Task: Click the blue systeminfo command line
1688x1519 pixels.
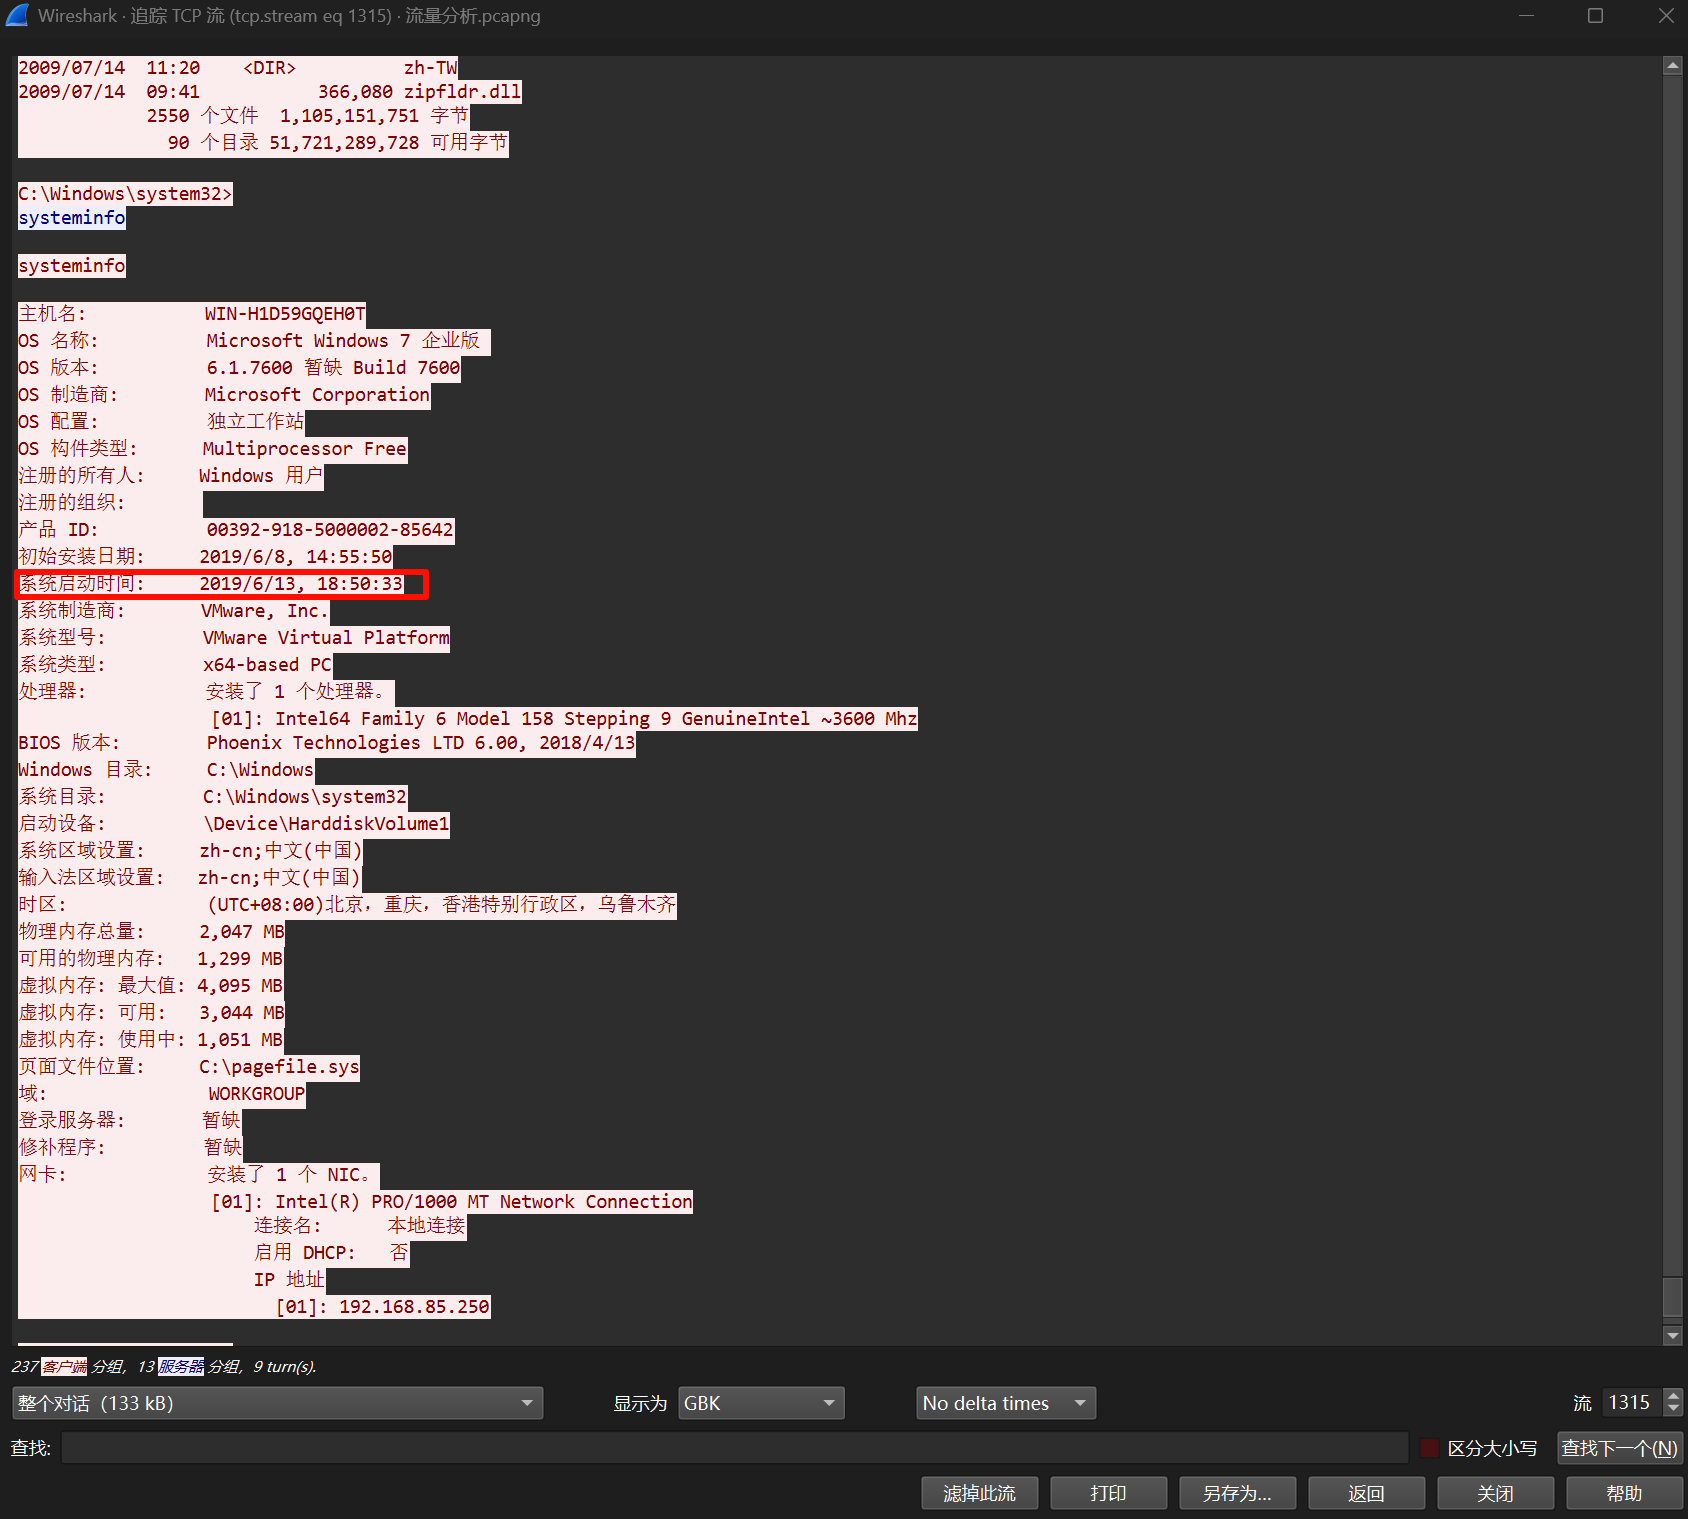Action: click(x=72, y=218)
